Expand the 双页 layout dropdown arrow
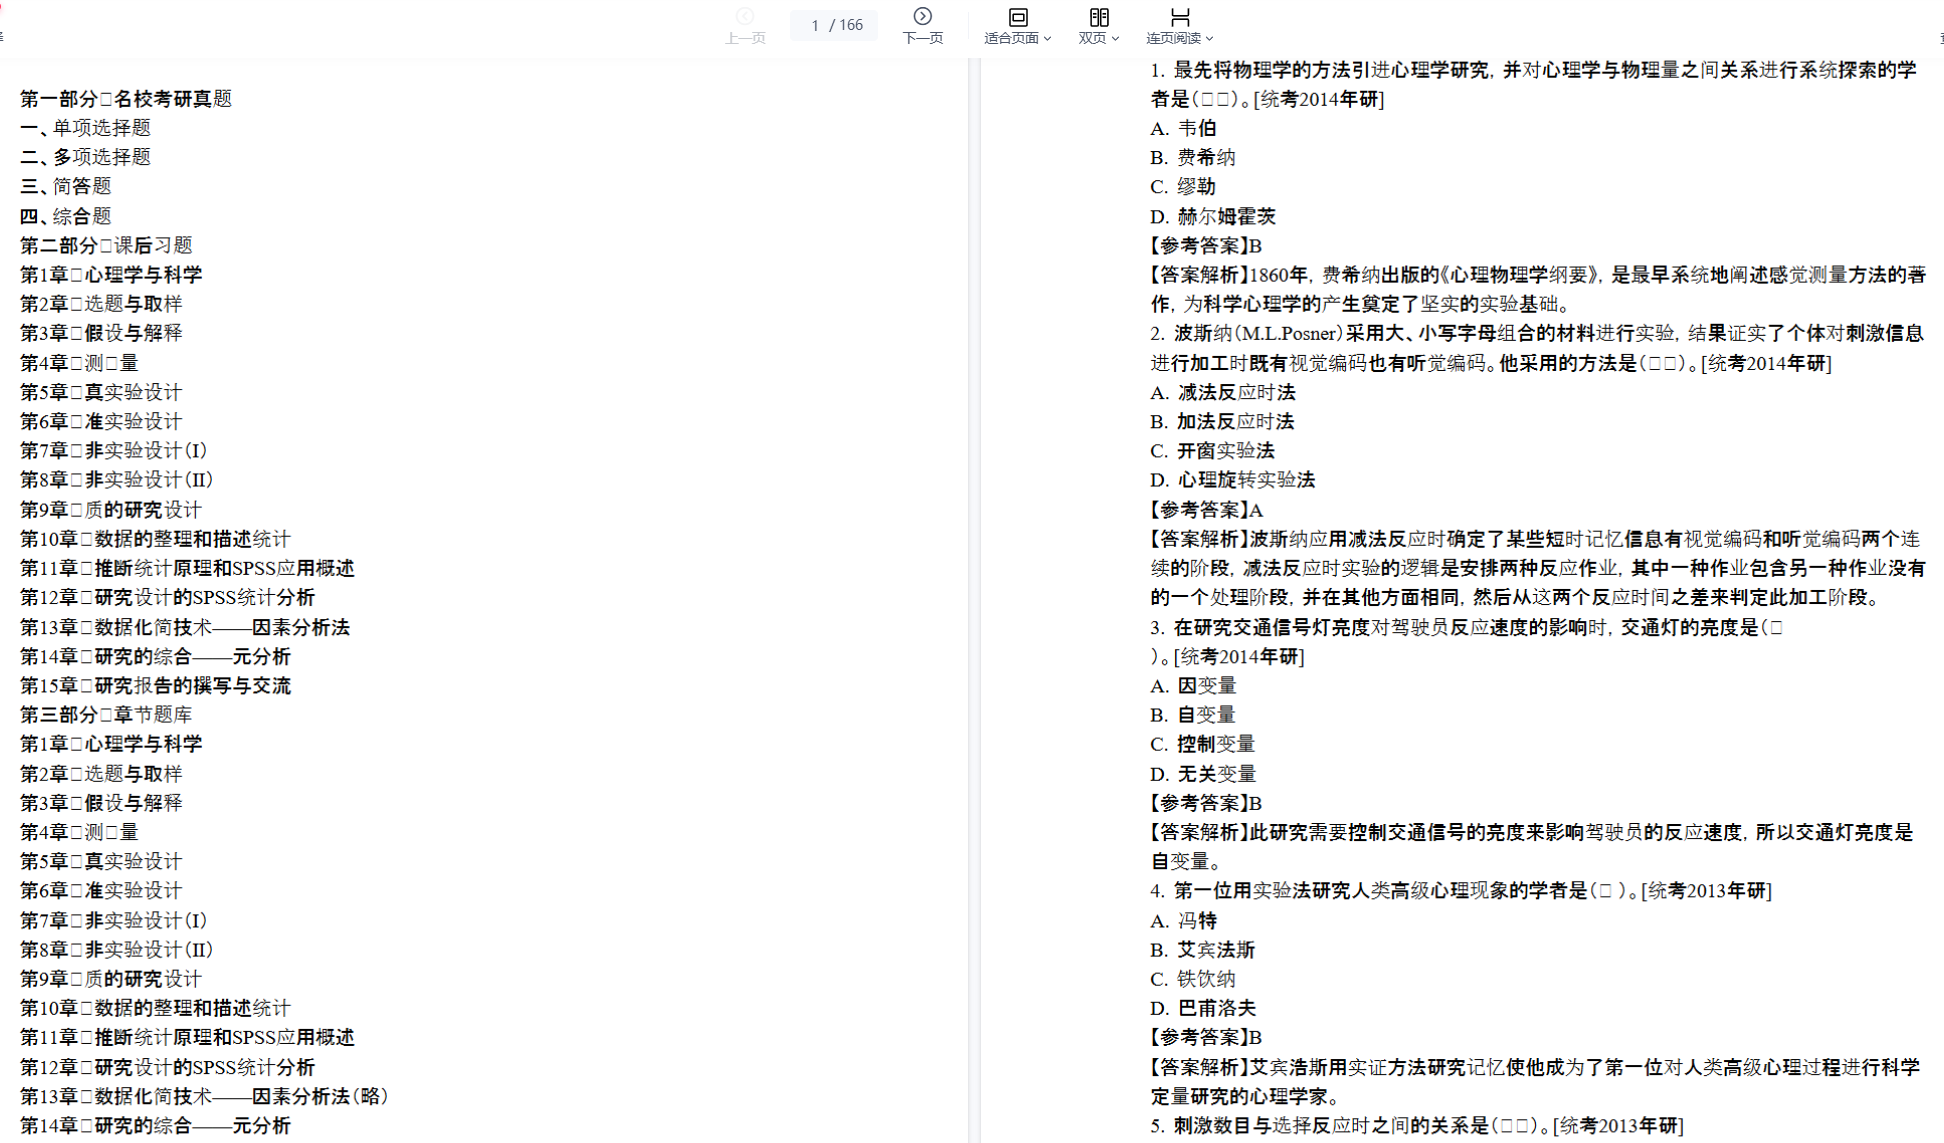Image resolution: width=1944 pixels, height=1143 pixels. (x=1115, y=39)
